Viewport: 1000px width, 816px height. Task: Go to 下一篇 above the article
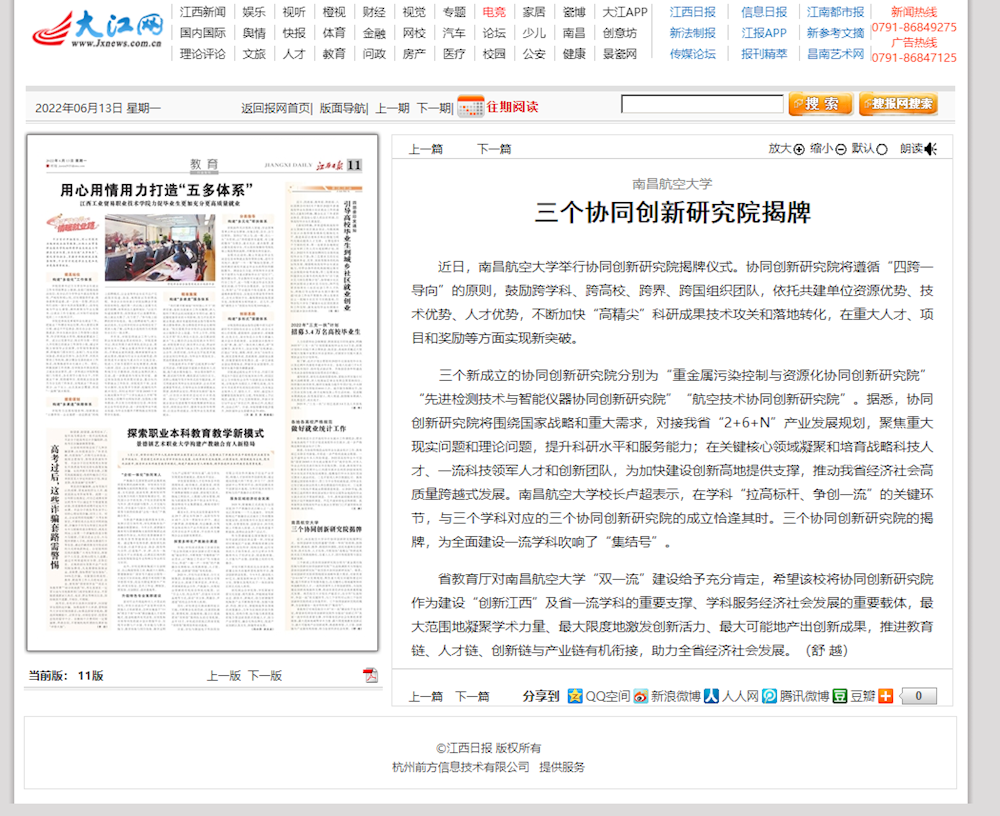tap(493, 149)
